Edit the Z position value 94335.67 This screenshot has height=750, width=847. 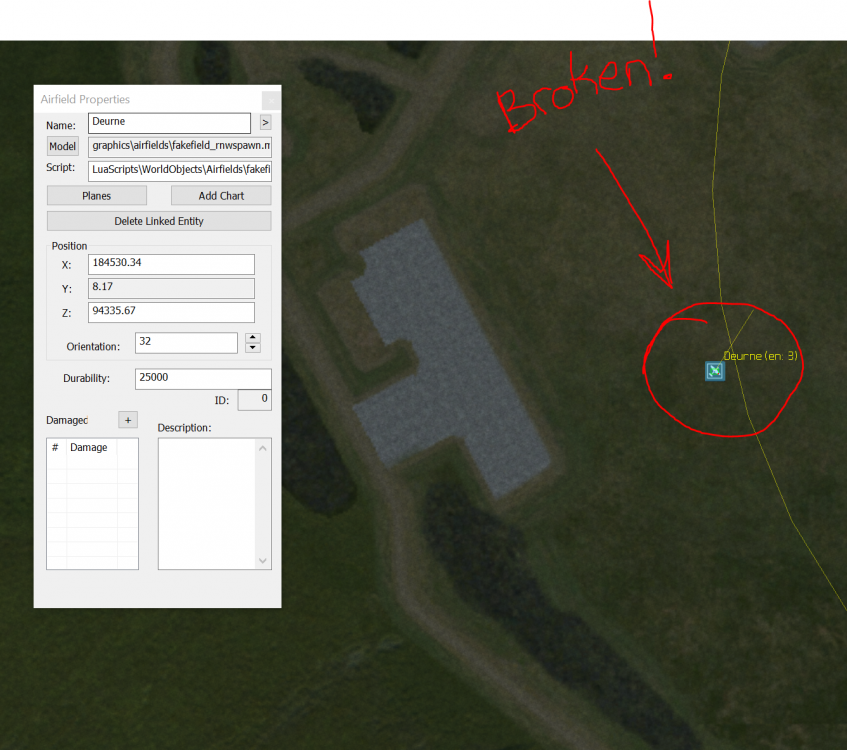(x=171, y=312)
